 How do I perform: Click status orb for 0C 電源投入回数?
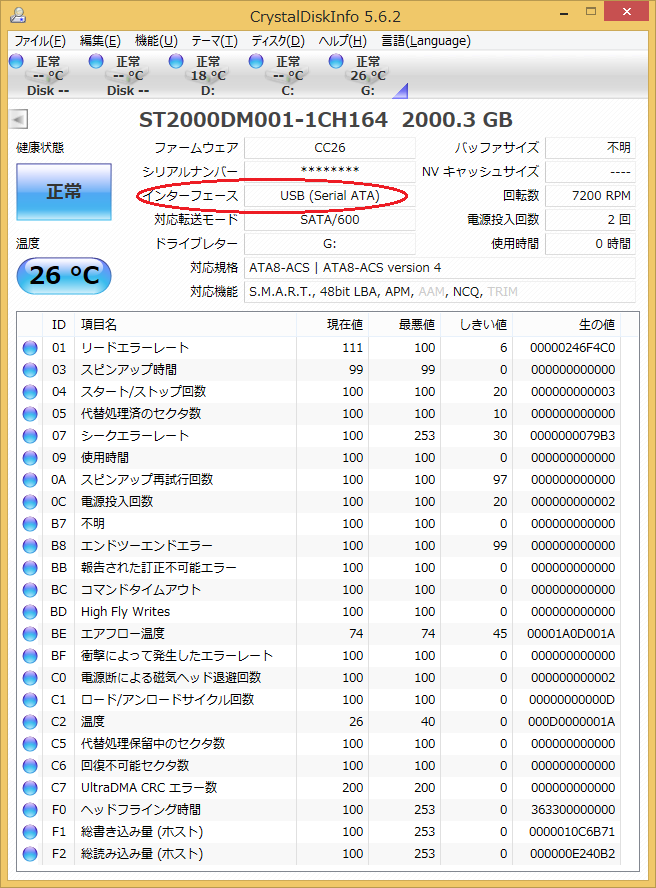click(30, 502)
